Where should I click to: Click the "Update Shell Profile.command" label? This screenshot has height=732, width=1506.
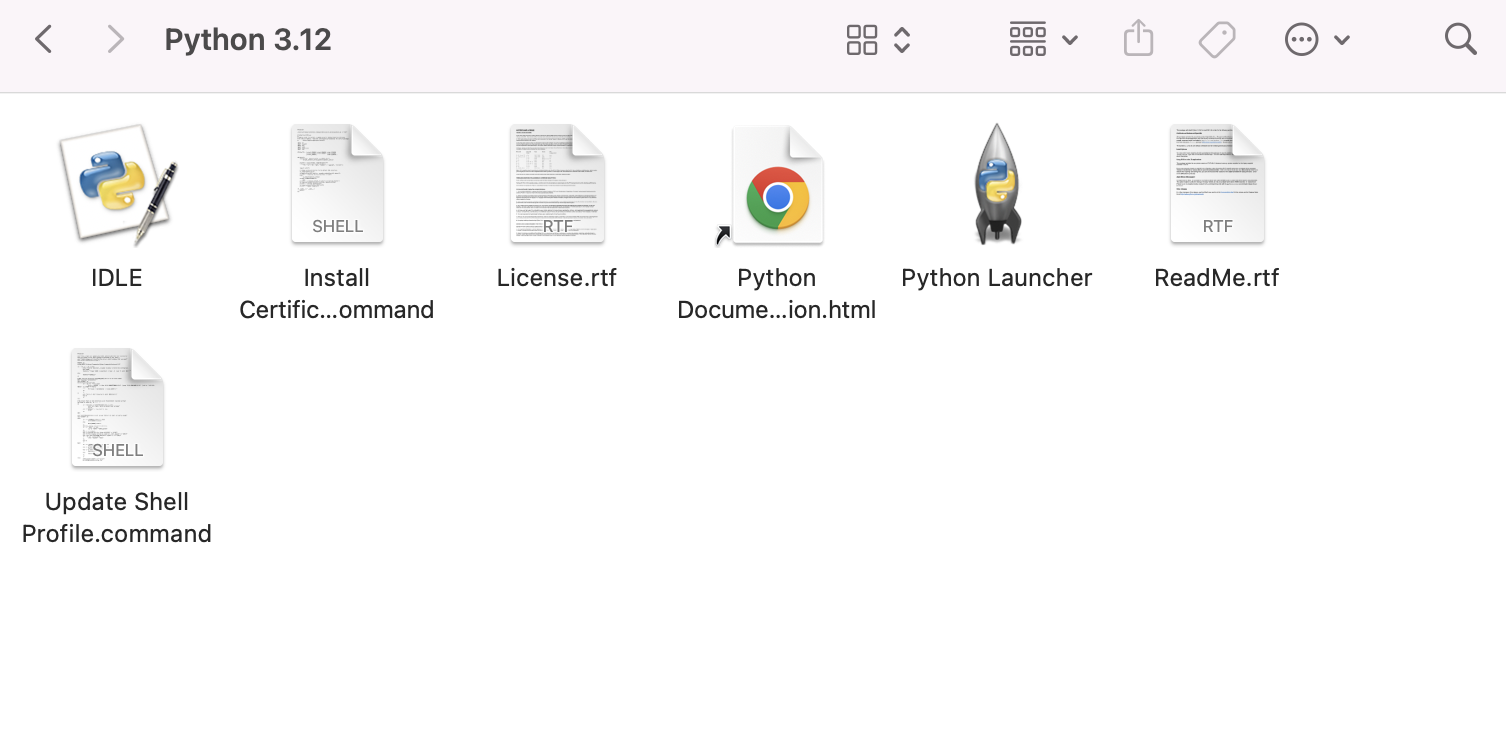(117, 518)
